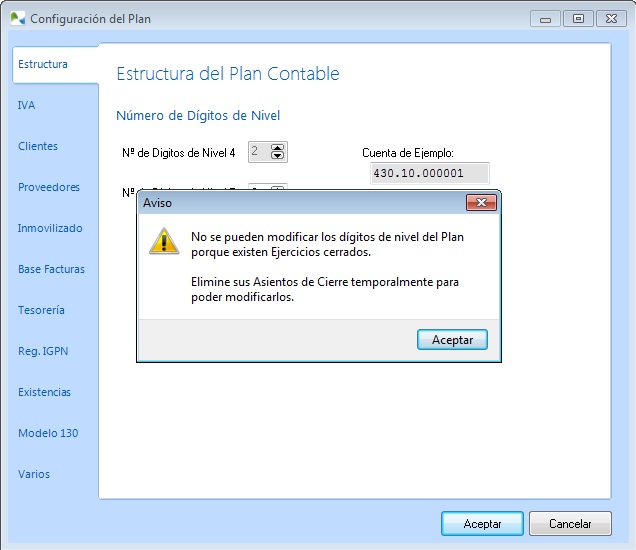Open the IVA tab

point(26,105)
